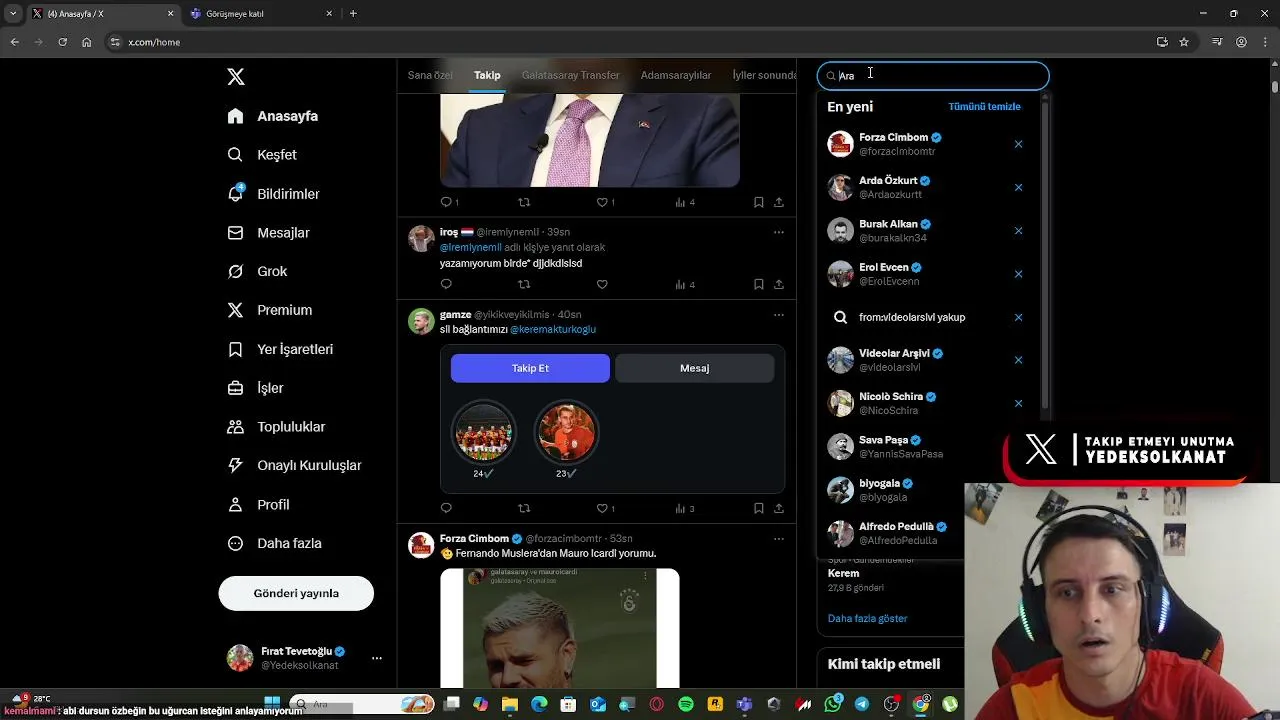Viewport: 1280px width, 720px height.
Task: Repost iroş's post
Action: 524,285
